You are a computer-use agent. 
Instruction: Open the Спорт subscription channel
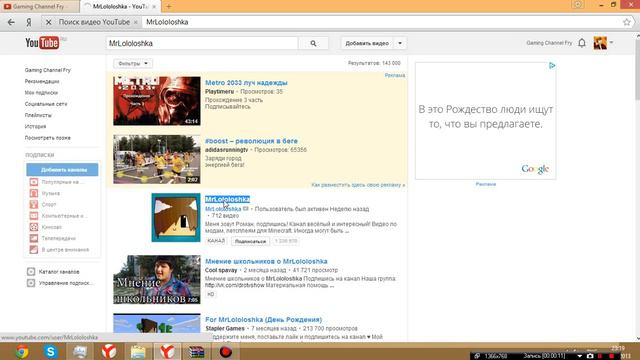(x=49, y=204)
